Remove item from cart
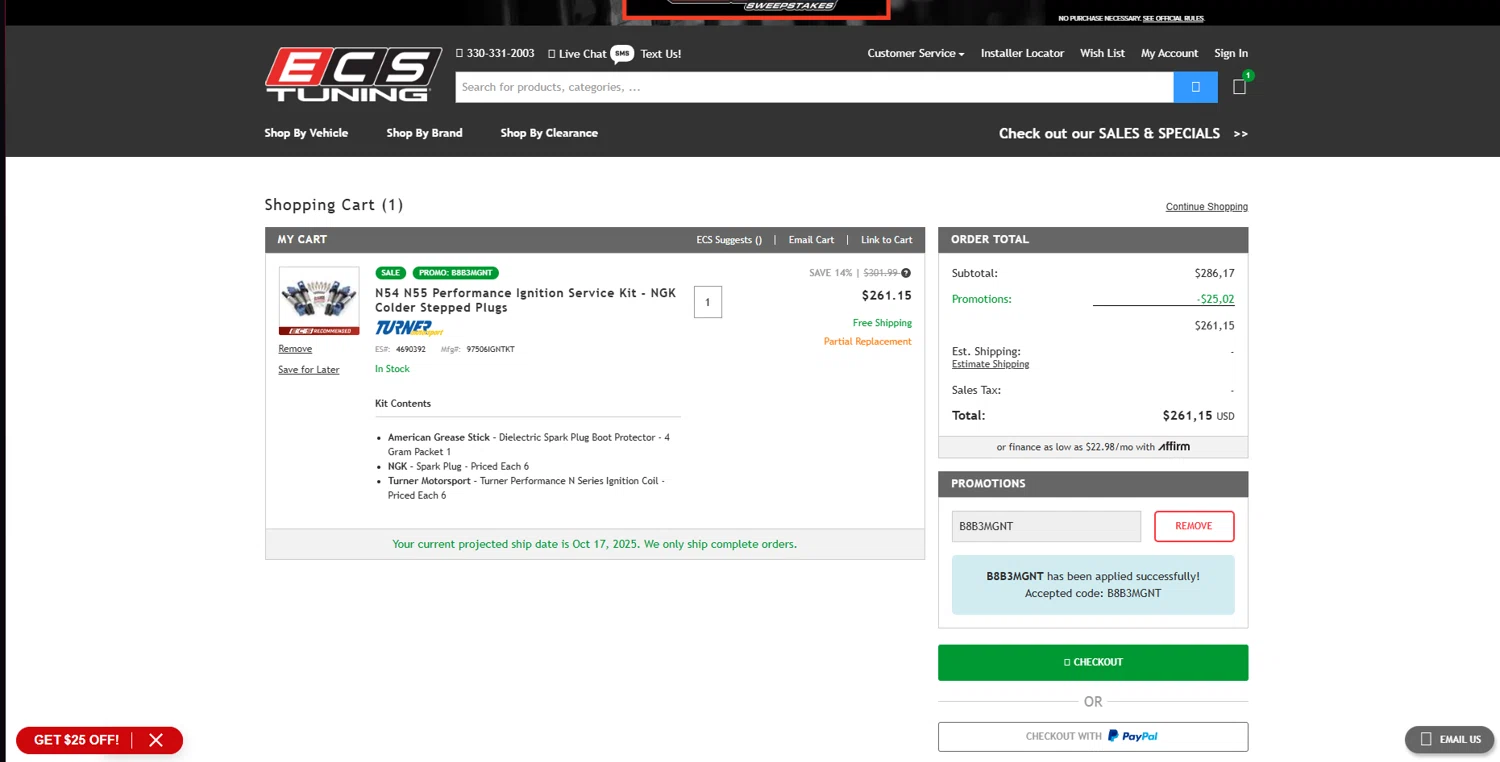 [295, 349]
